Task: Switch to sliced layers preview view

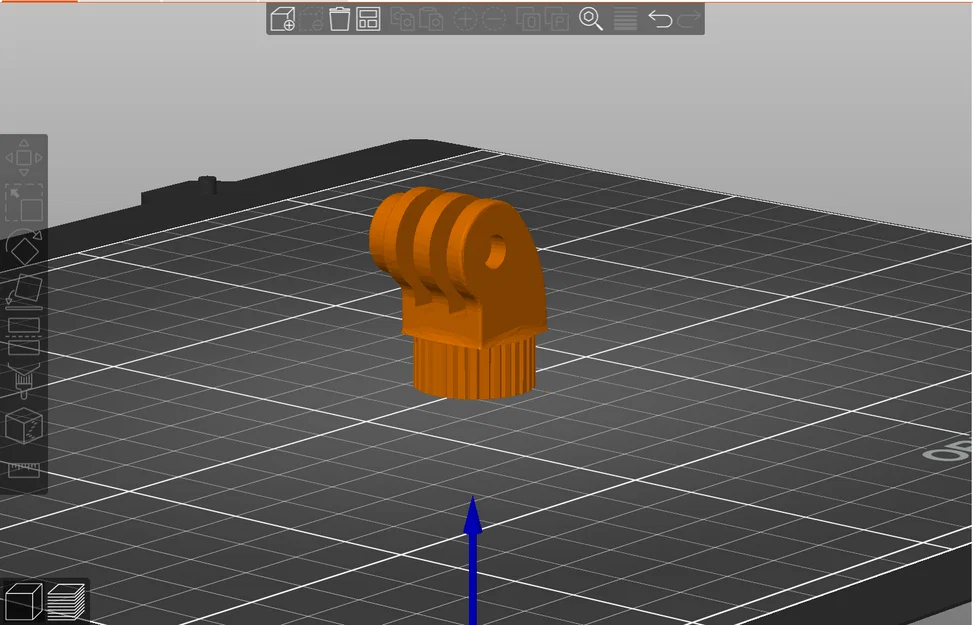Action: 66,601
